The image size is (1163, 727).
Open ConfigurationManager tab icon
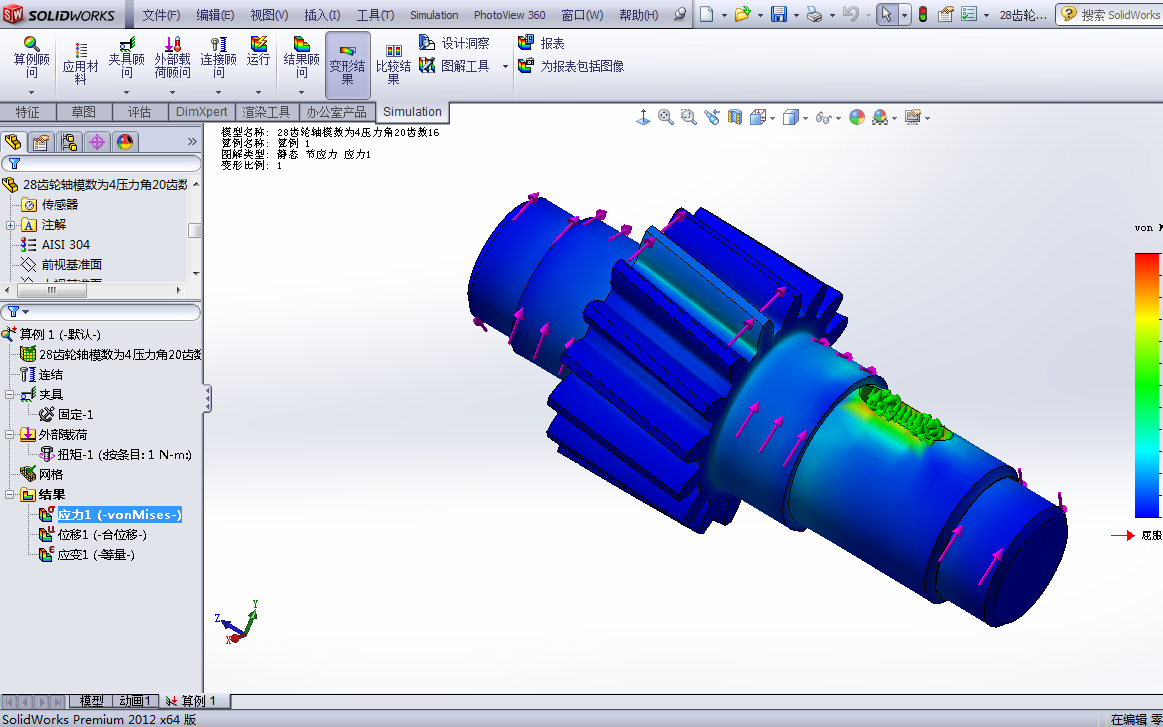pyautogui.click(x=69, y=142)
